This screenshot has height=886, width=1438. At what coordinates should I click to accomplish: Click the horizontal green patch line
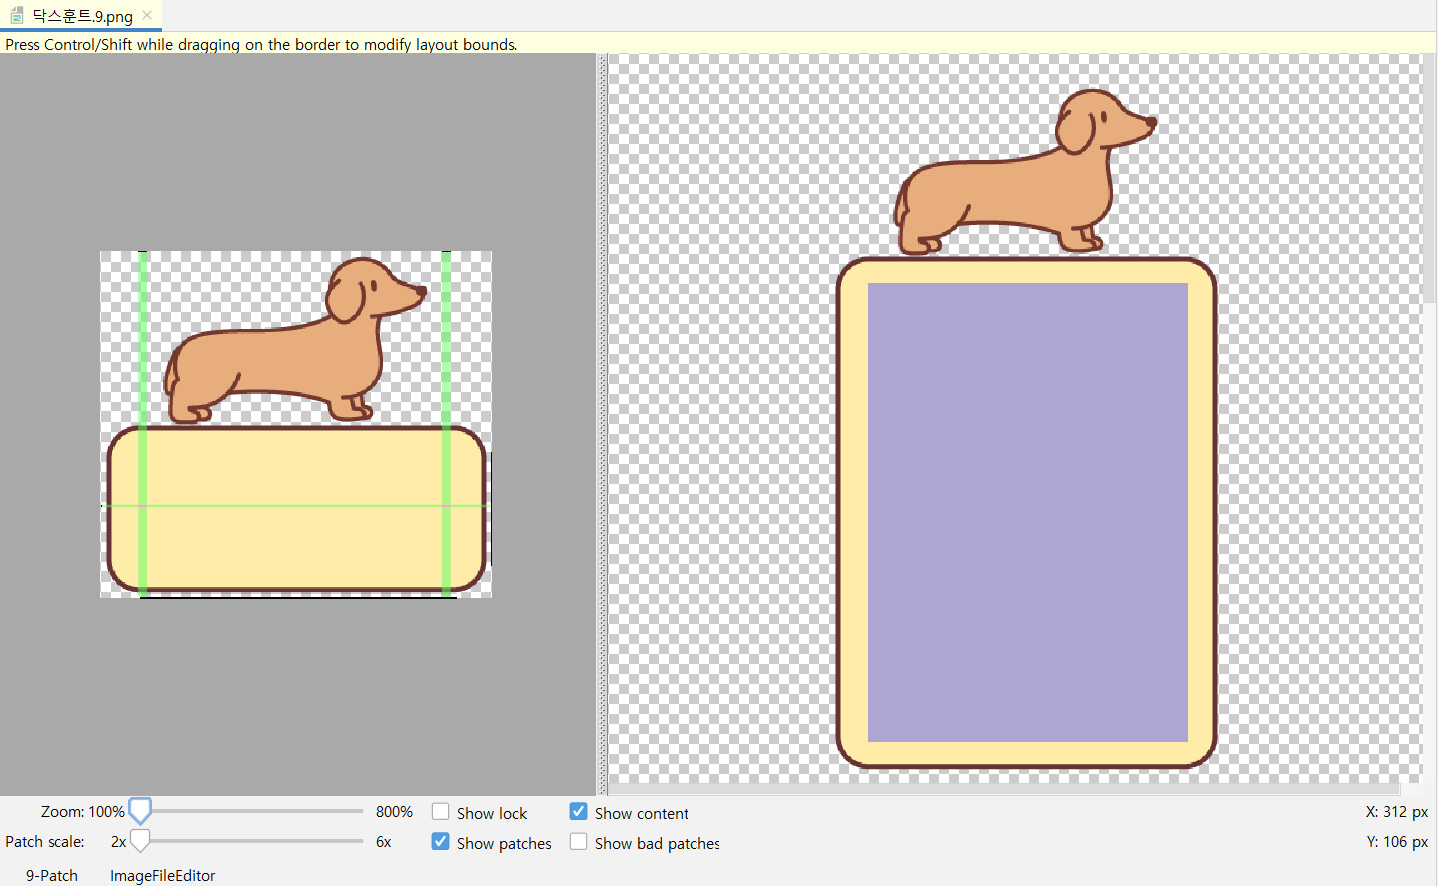pyautogui.click(x=295, y=506)
